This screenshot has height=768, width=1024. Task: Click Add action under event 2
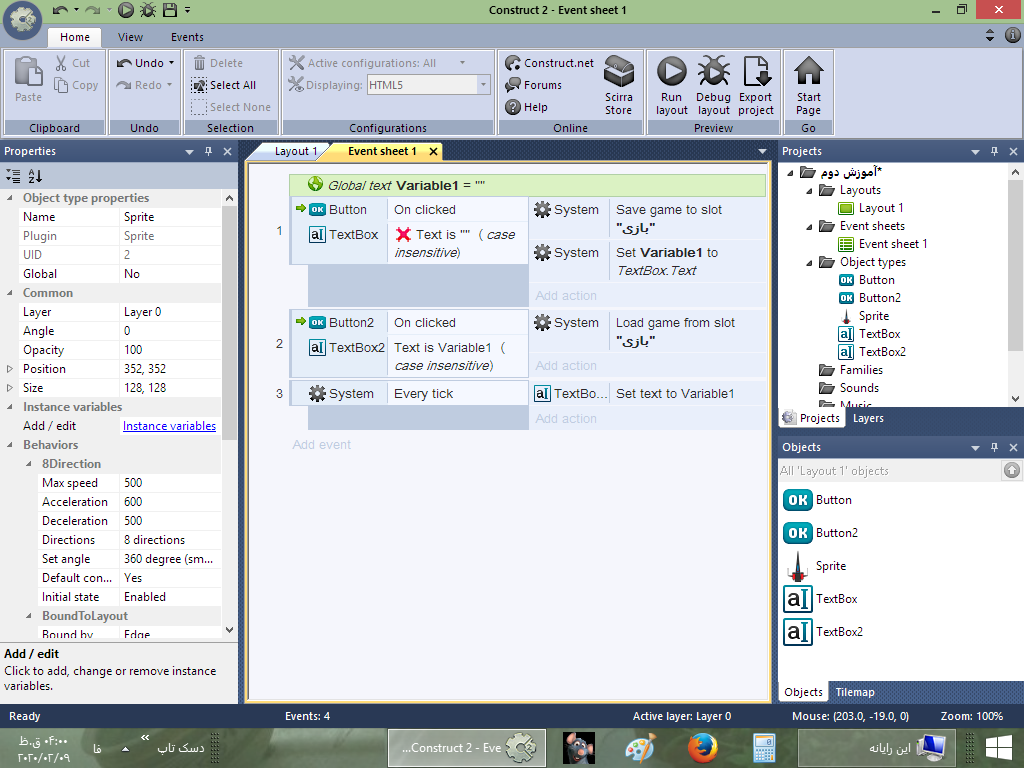(566, 366)
